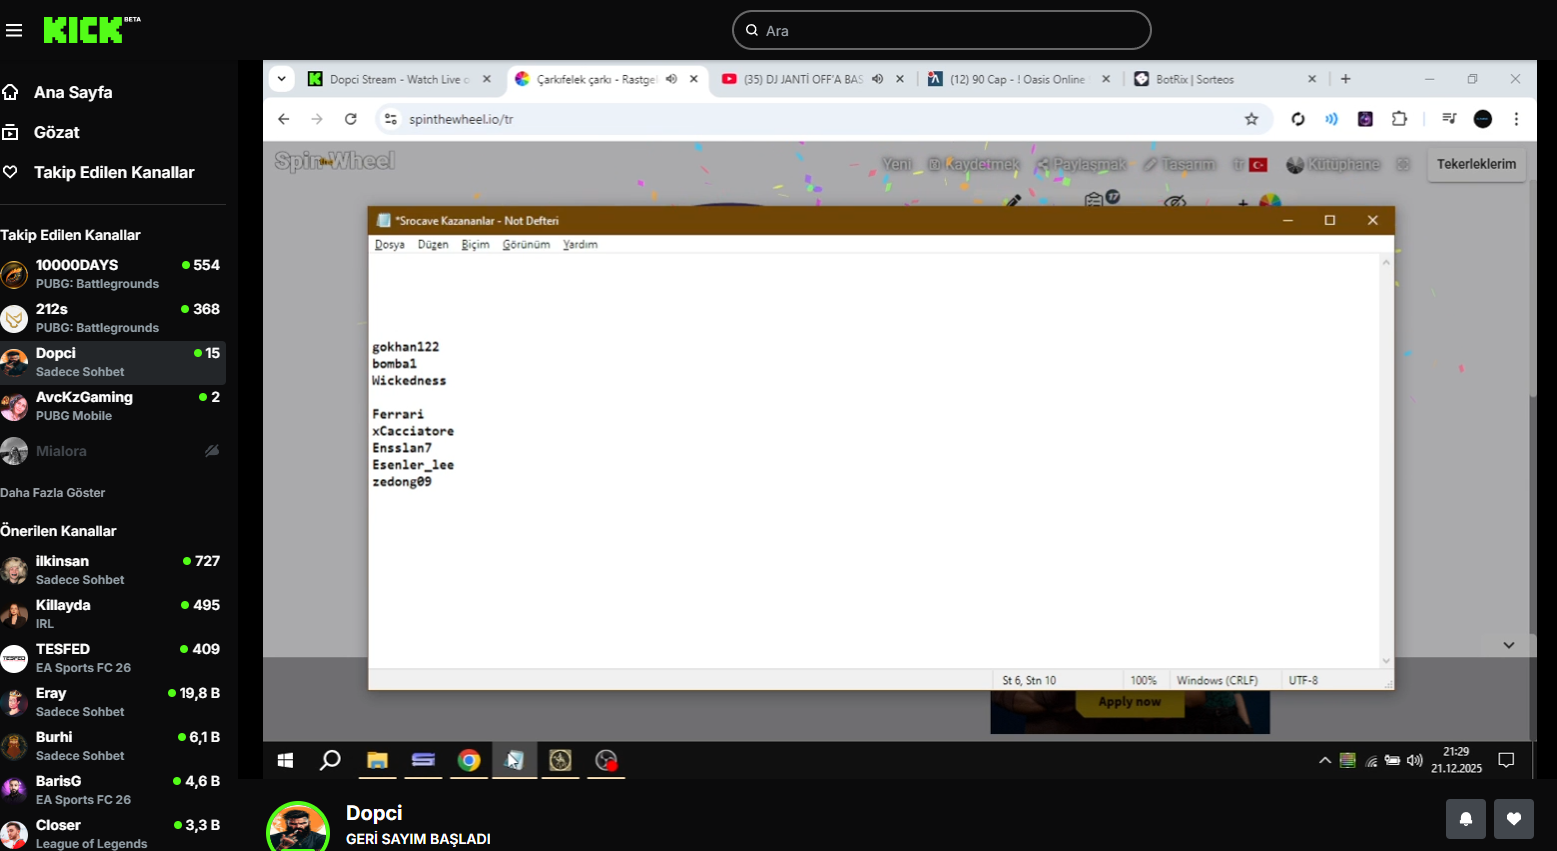Open File Explorer from taskbar
This screenshot has width=1557, height=851.
tap(377, 761)
